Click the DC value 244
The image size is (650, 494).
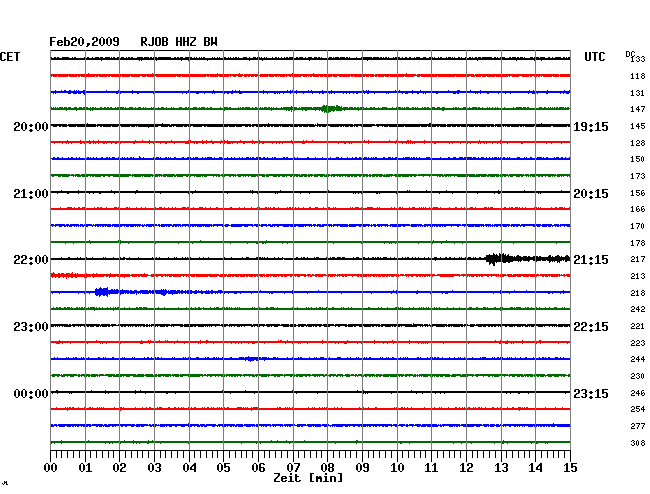coord(638,359)
